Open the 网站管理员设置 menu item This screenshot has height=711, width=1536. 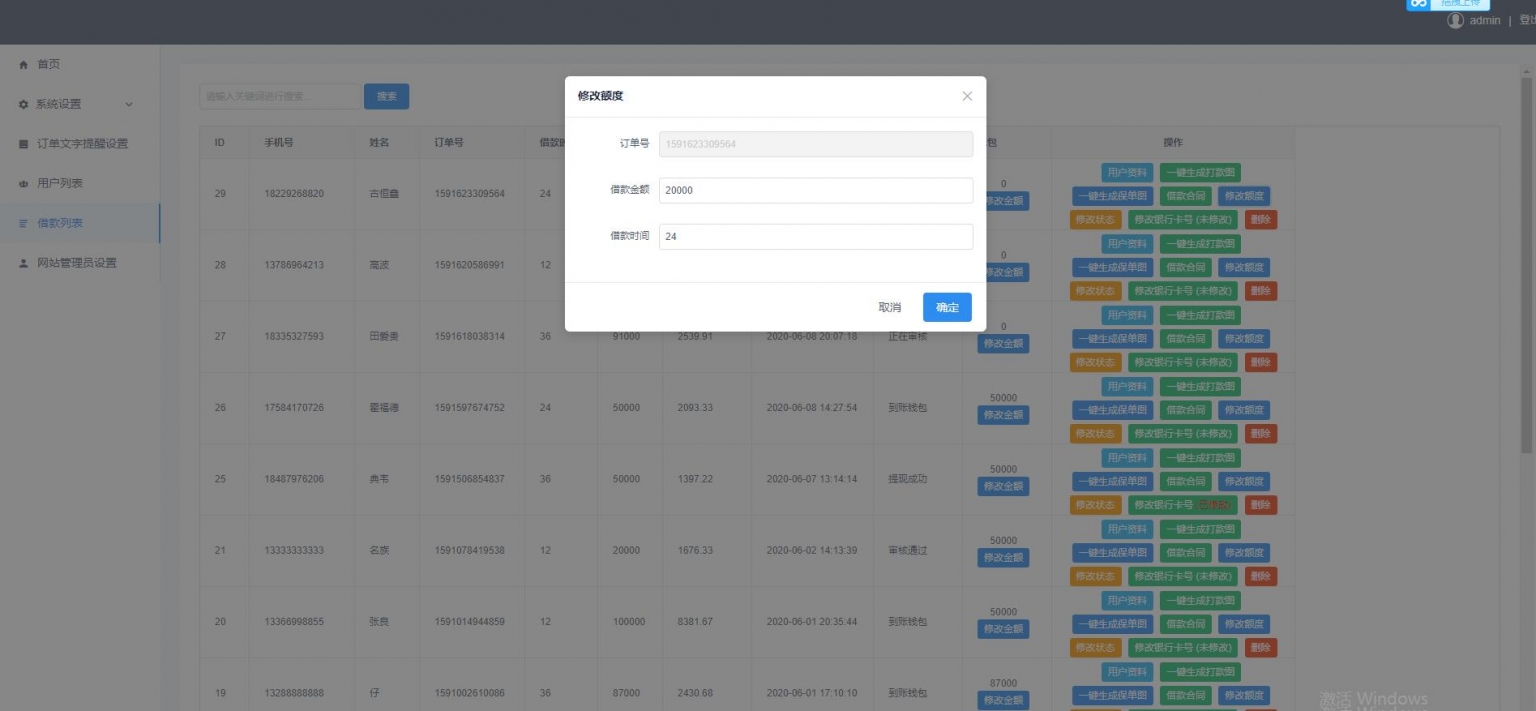point(77,263)
